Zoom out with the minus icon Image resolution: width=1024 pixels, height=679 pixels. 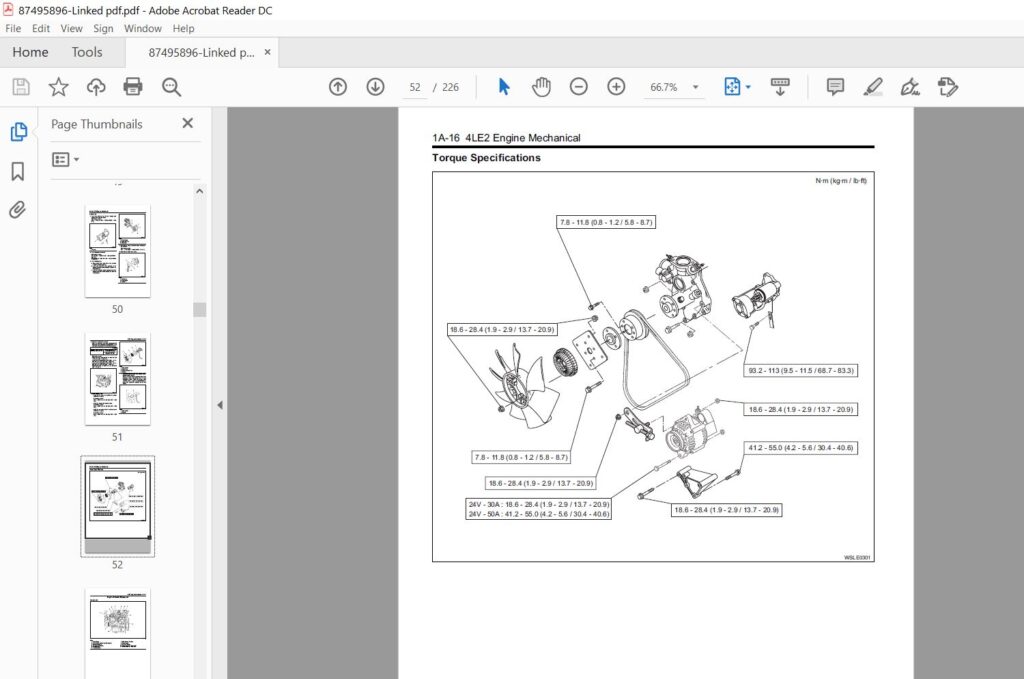579,87
